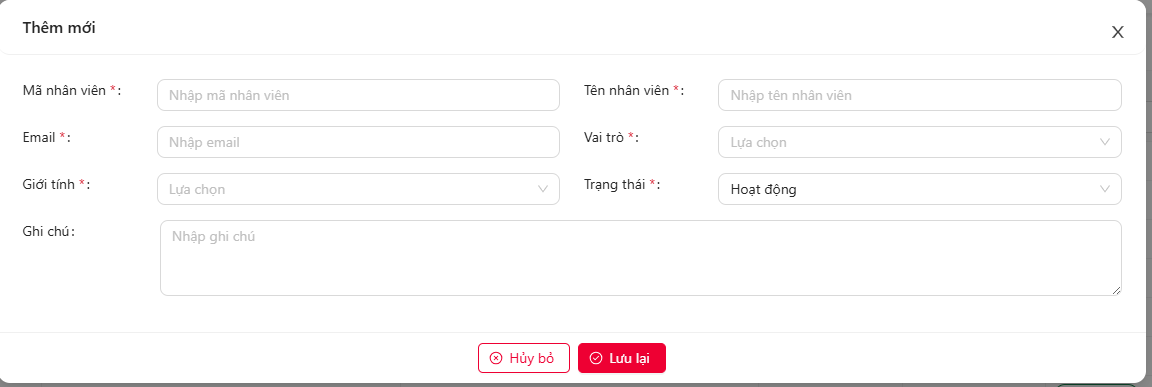Viewport: 1152px width, 387px height.
Task: Focus the Nhập mã nhân viên field
Action: 359,95
